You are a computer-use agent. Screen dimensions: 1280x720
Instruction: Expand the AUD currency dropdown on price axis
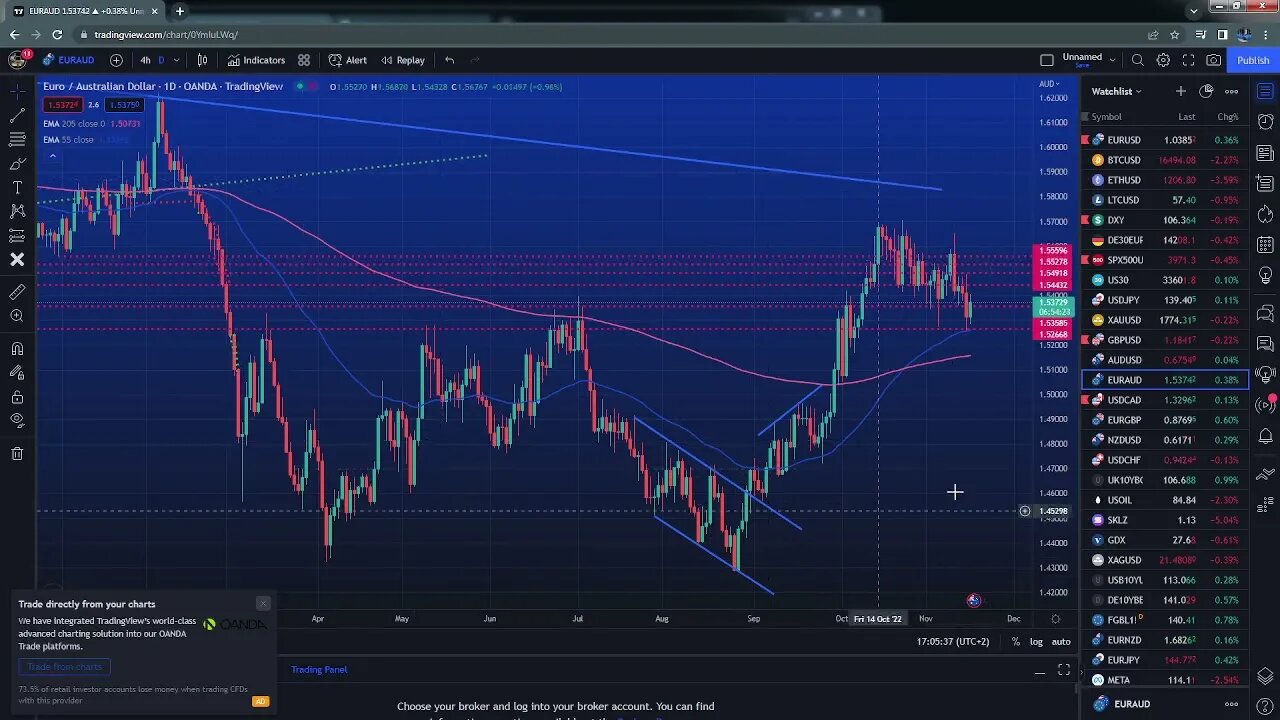coord(1049,84)
